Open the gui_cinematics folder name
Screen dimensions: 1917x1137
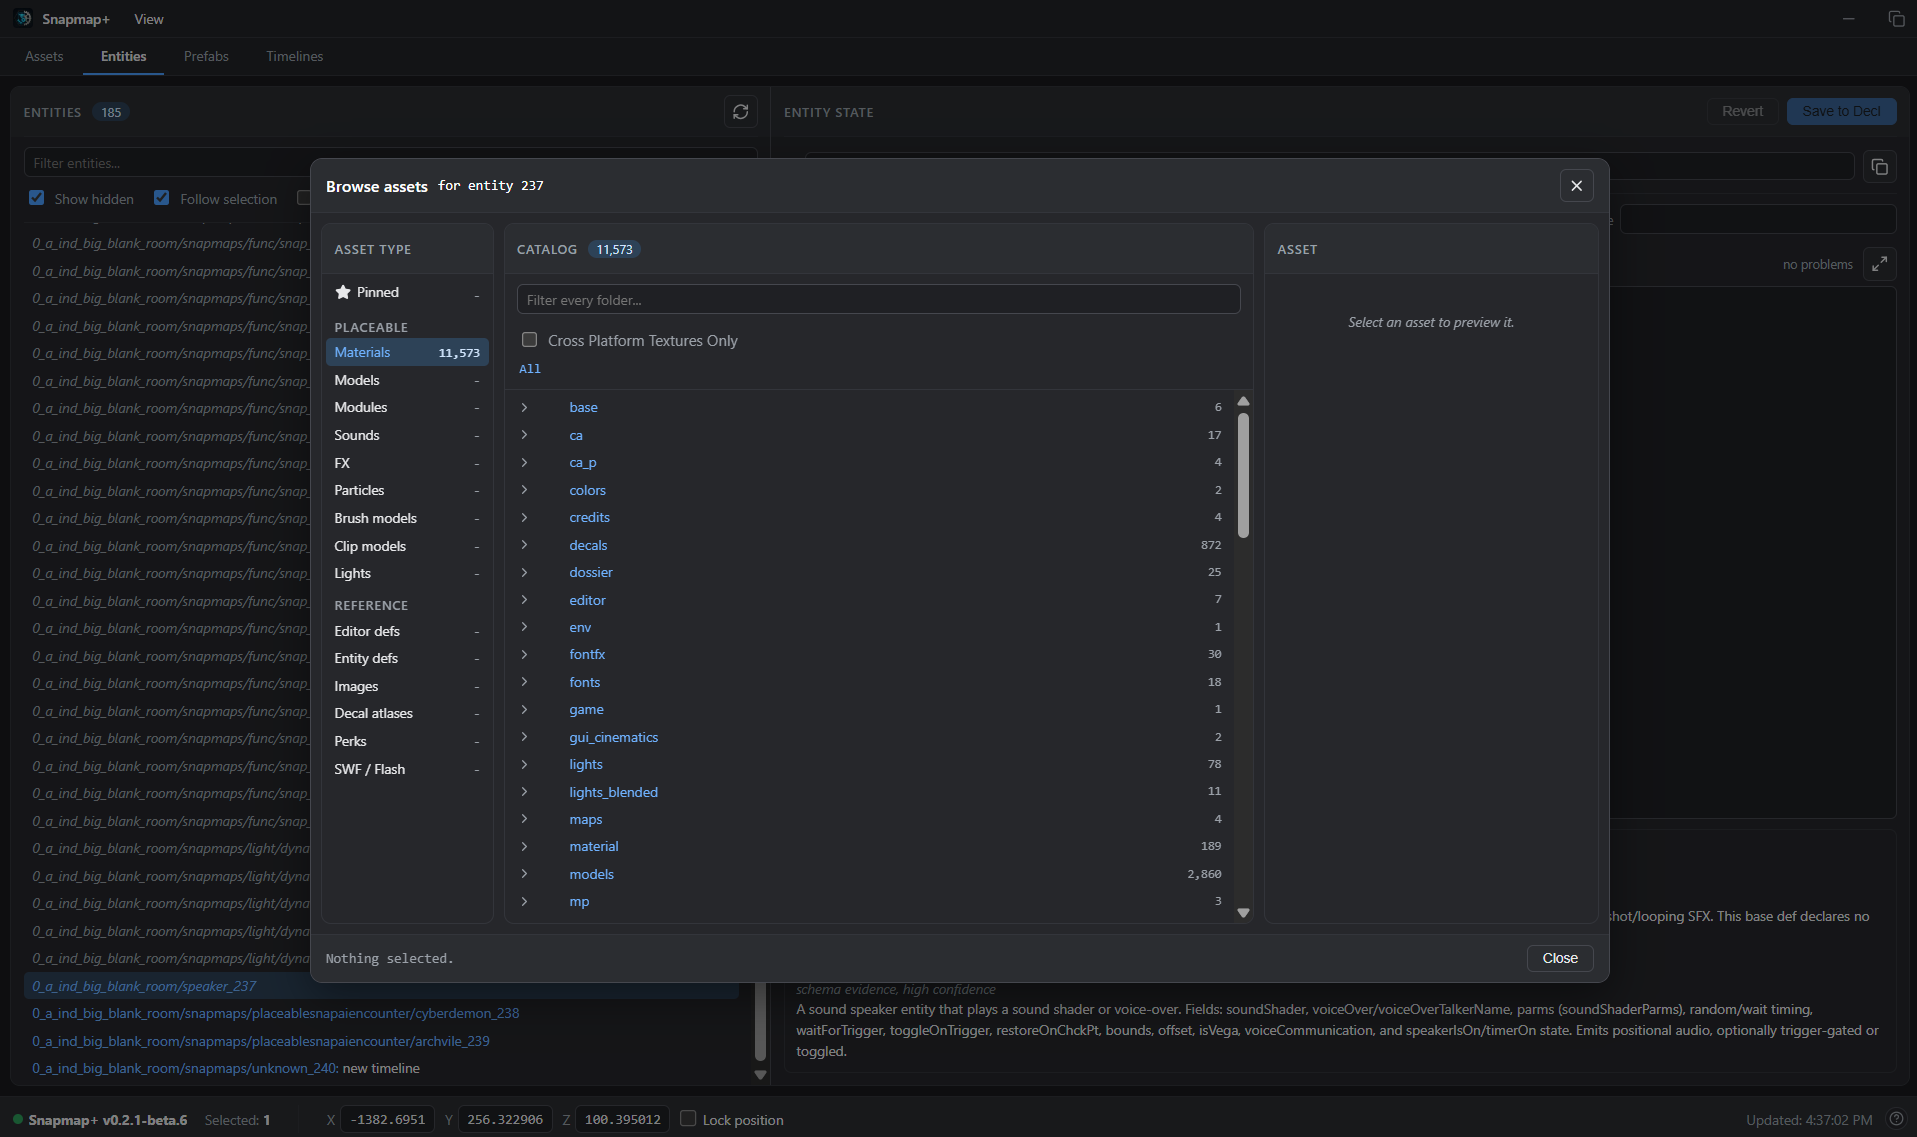613,737
